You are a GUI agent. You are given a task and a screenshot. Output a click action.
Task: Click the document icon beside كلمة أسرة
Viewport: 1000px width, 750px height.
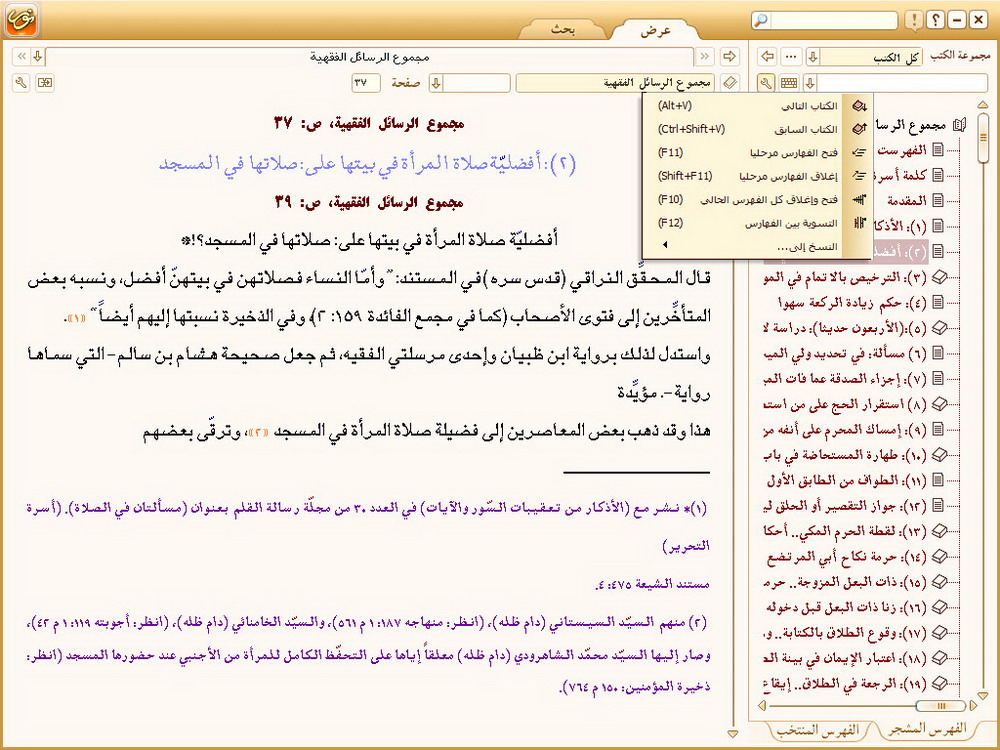[x=938, y=175]
